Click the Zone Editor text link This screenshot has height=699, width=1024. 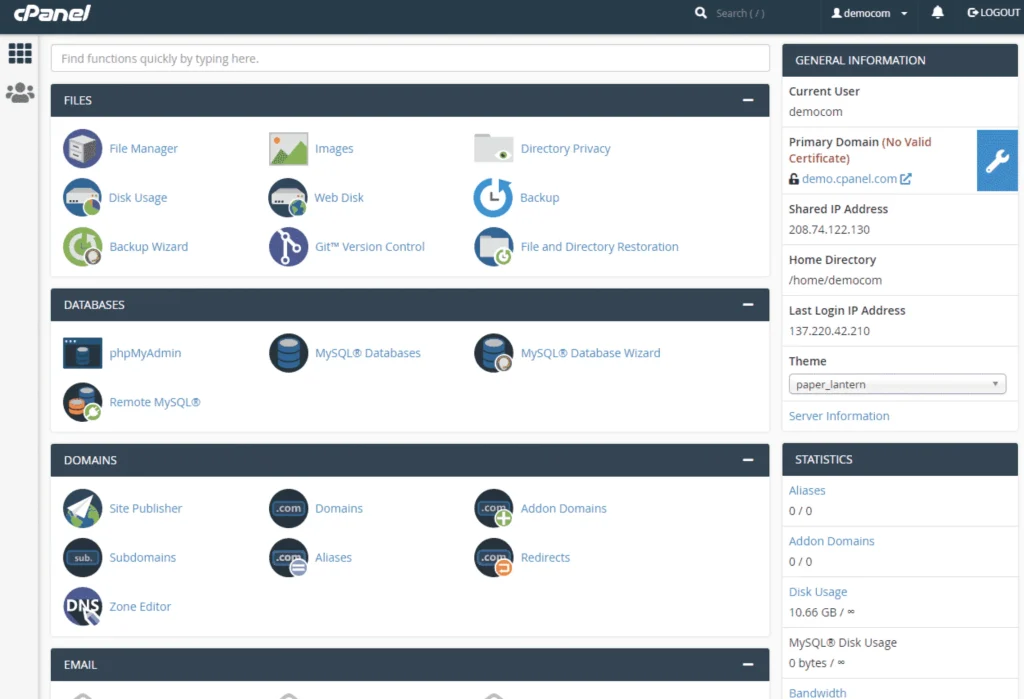point(140,606)
